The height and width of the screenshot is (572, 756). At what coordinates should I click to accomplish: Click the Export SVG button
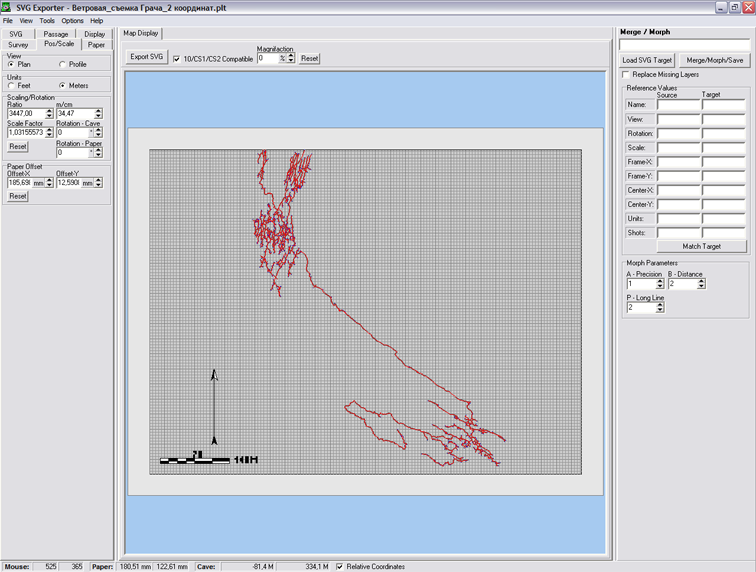pos(147,57)
